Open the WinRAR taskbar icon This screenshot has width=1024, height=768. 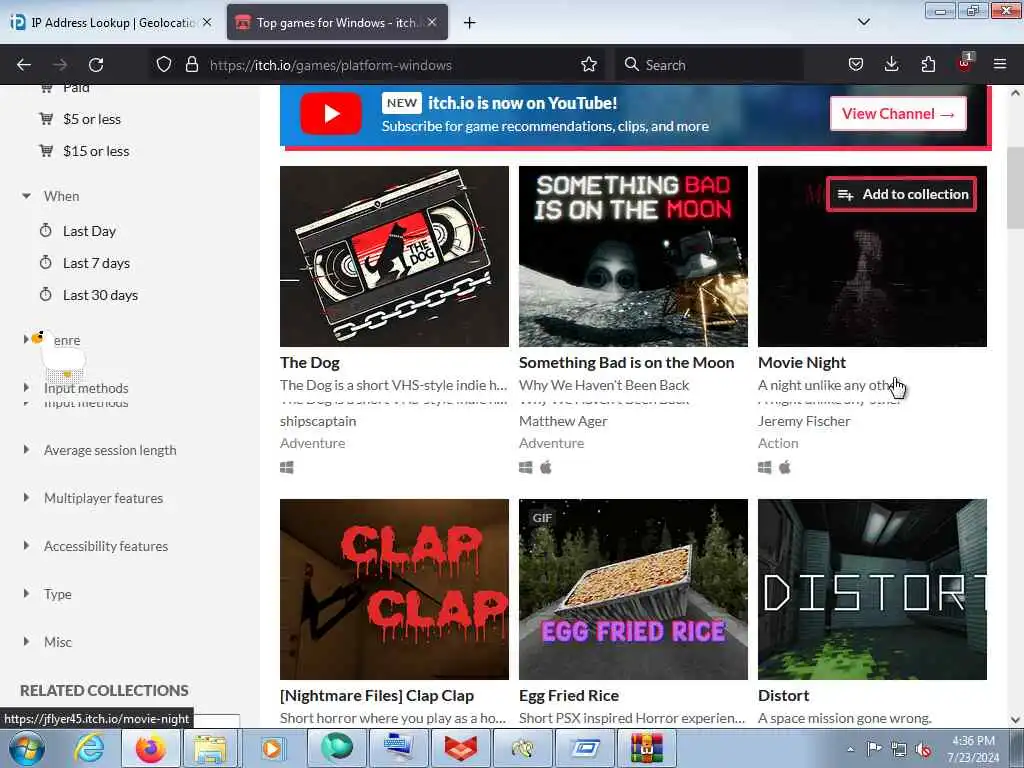647,749
